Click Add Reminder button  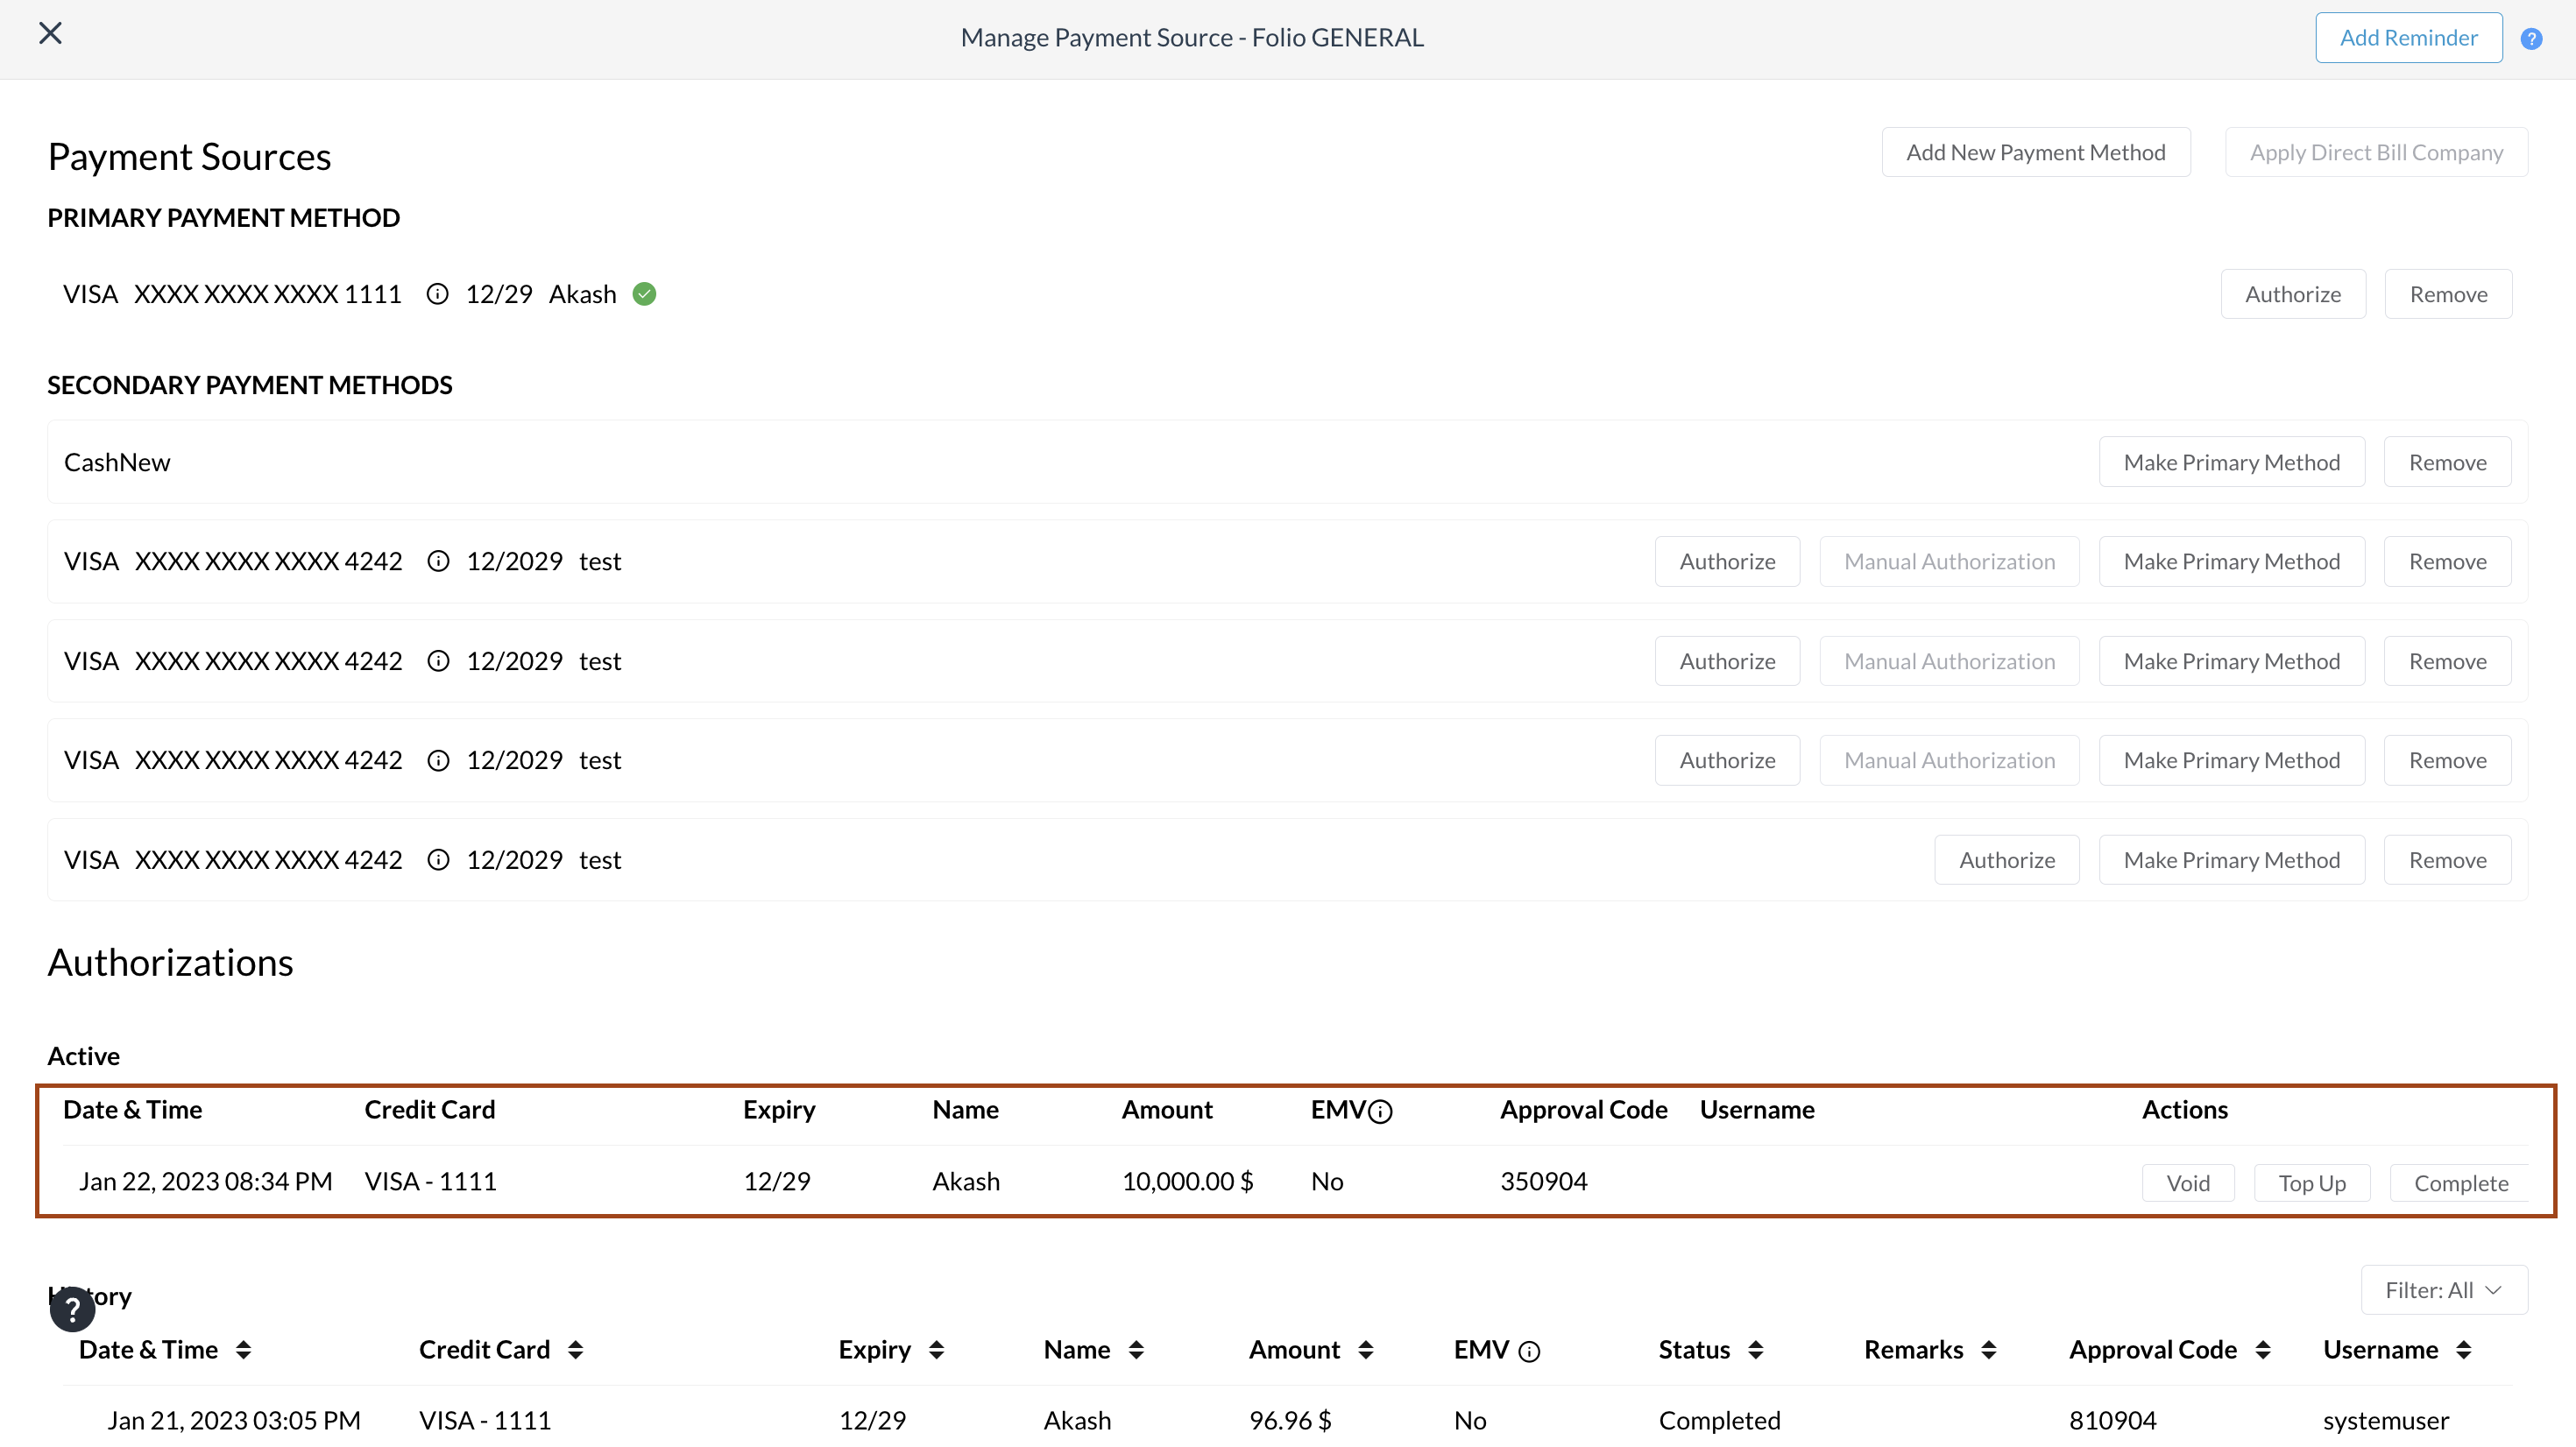tap(2408, 38)
